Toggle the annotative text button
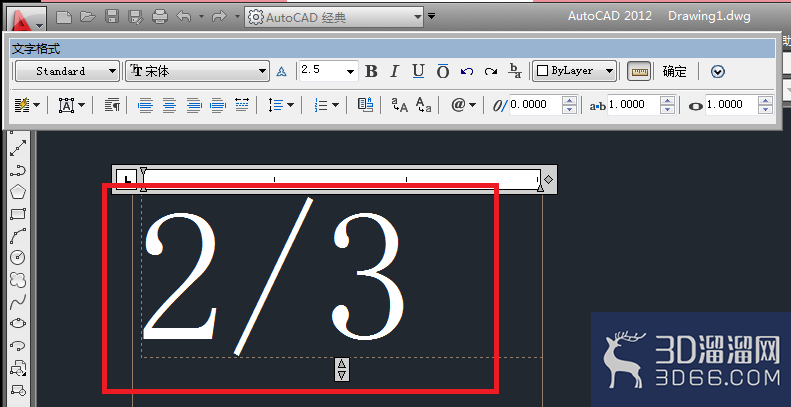 click(281, 72)
